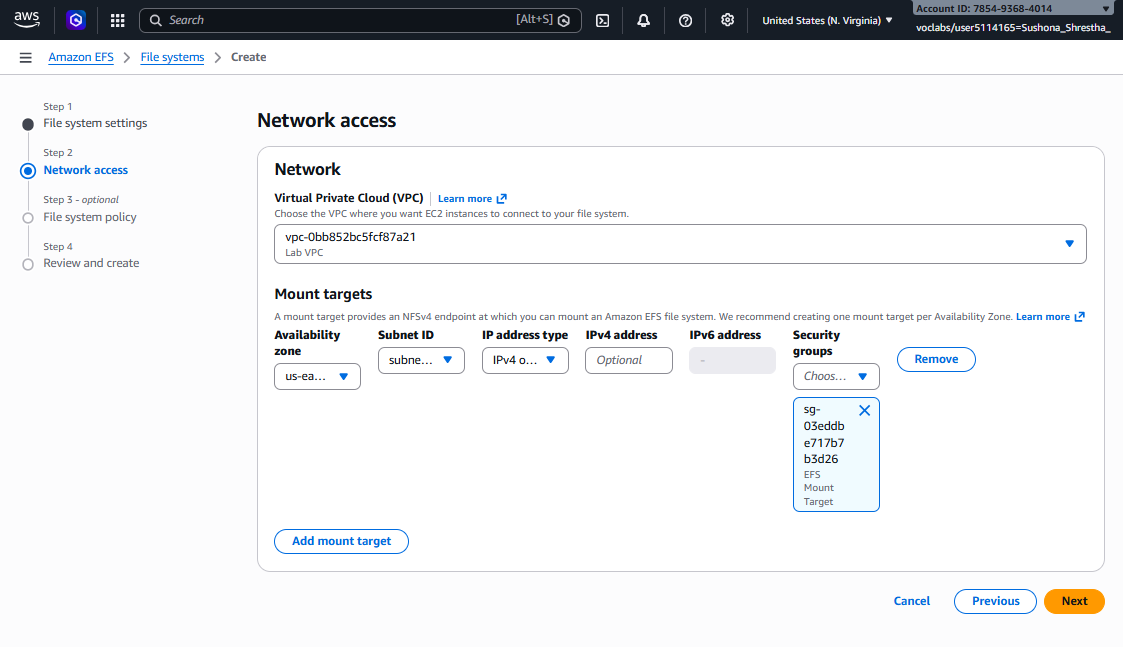Viewport: 1123px width, 647px height.
Task: Click the search magnifier icon
Action: tap(155, 20)
